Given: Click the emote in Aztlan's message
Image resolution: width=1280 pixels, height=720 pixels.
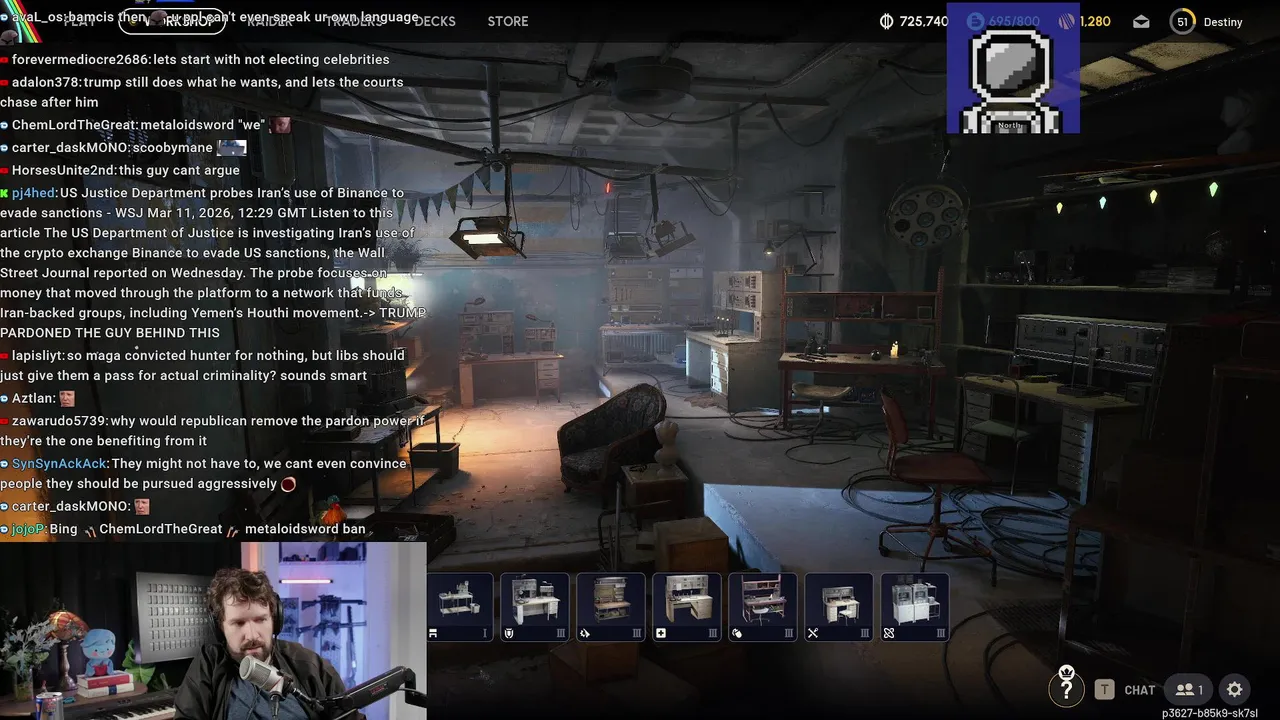Looking at the screenshot, I should coord(67,398).
